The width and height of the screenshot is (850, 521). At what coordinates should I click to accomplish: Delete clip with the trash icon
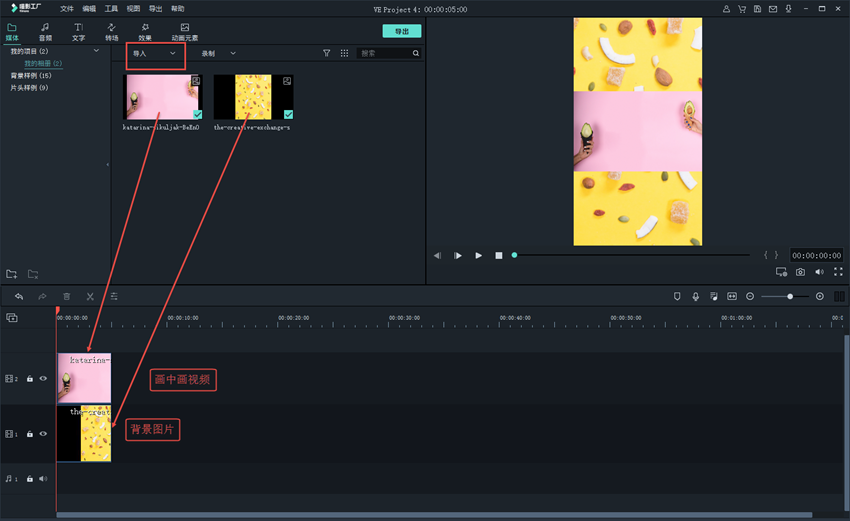(x=67, y=296)
